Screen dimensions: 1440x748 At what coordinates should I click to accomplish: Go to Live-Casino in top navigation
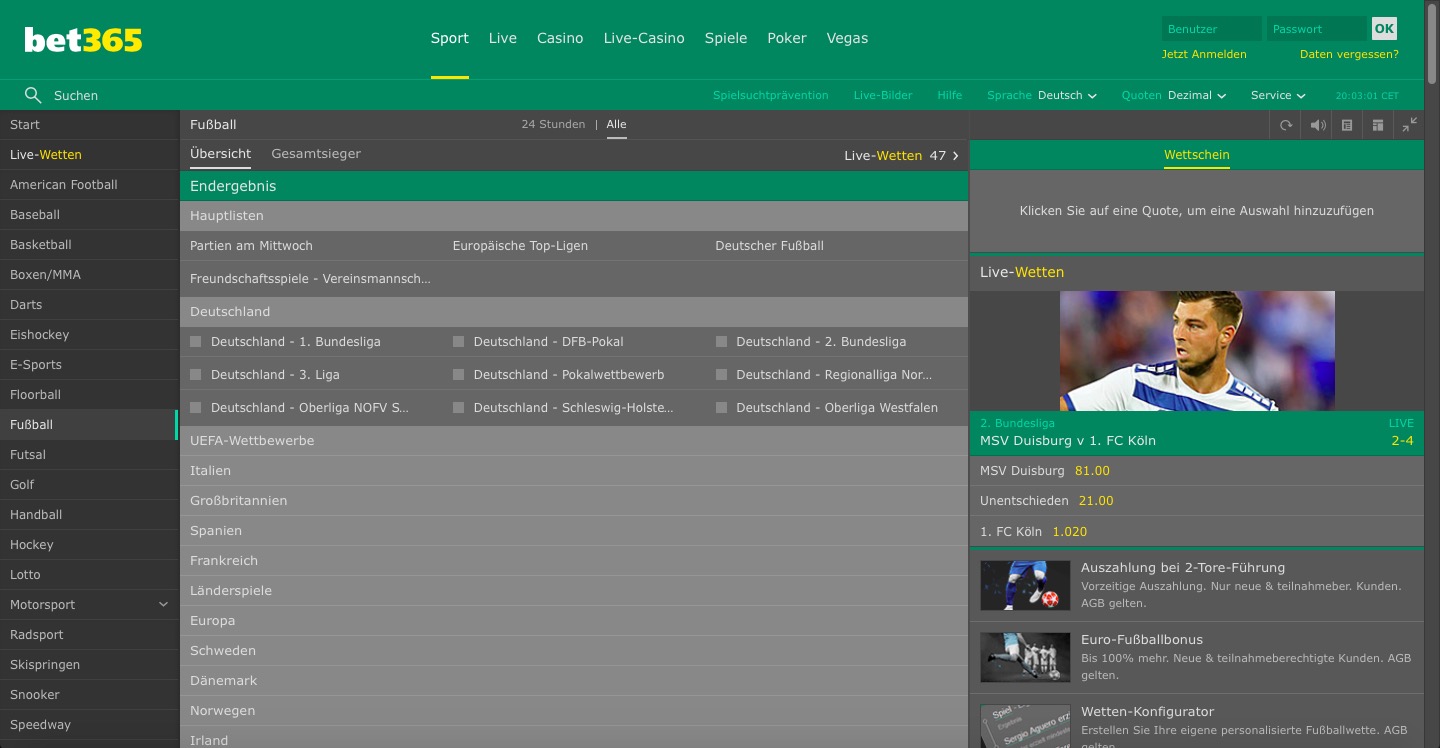coord(644,38)
